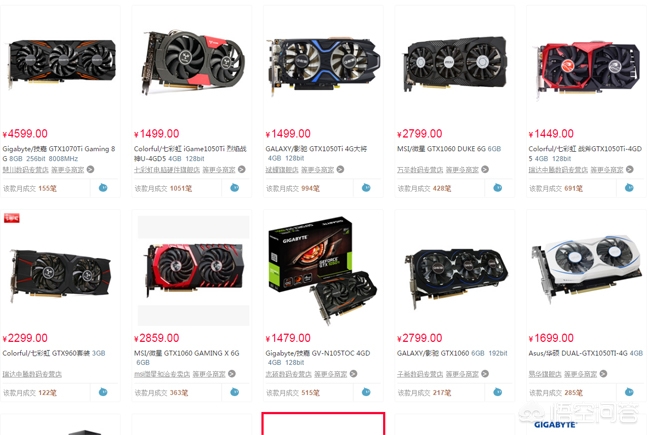The width and height of the screenshot is (650, 435).
Task: Open the MSI GTX1060 GAMING X 6G title link
Action: click(187, 357)
